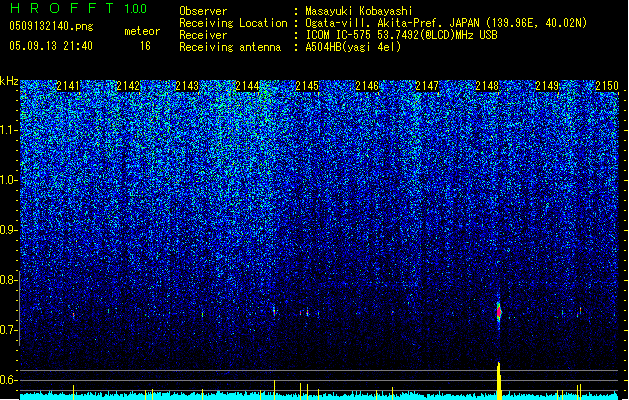Image resolution: width=629 pixels, height=400 pixels.
Task: Click the date stamp 05.09.13 21:40
Action: [x=51, y=46]
